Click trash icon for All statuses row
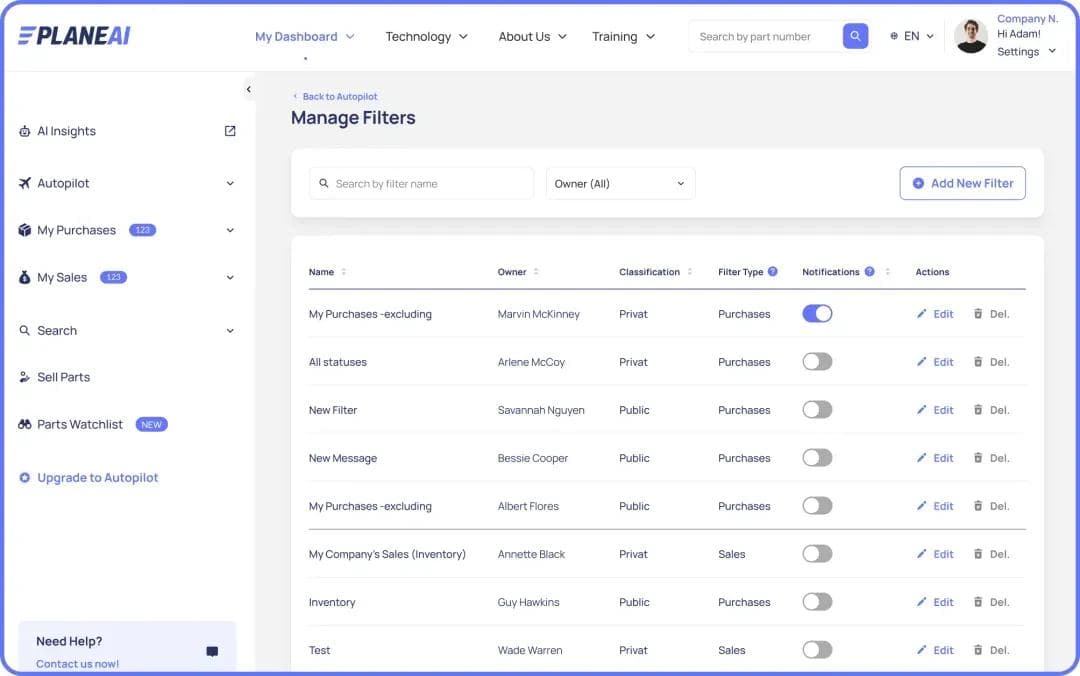This screenshot has height=676, width=1080. pyautogui.click(x=978, y=362)
